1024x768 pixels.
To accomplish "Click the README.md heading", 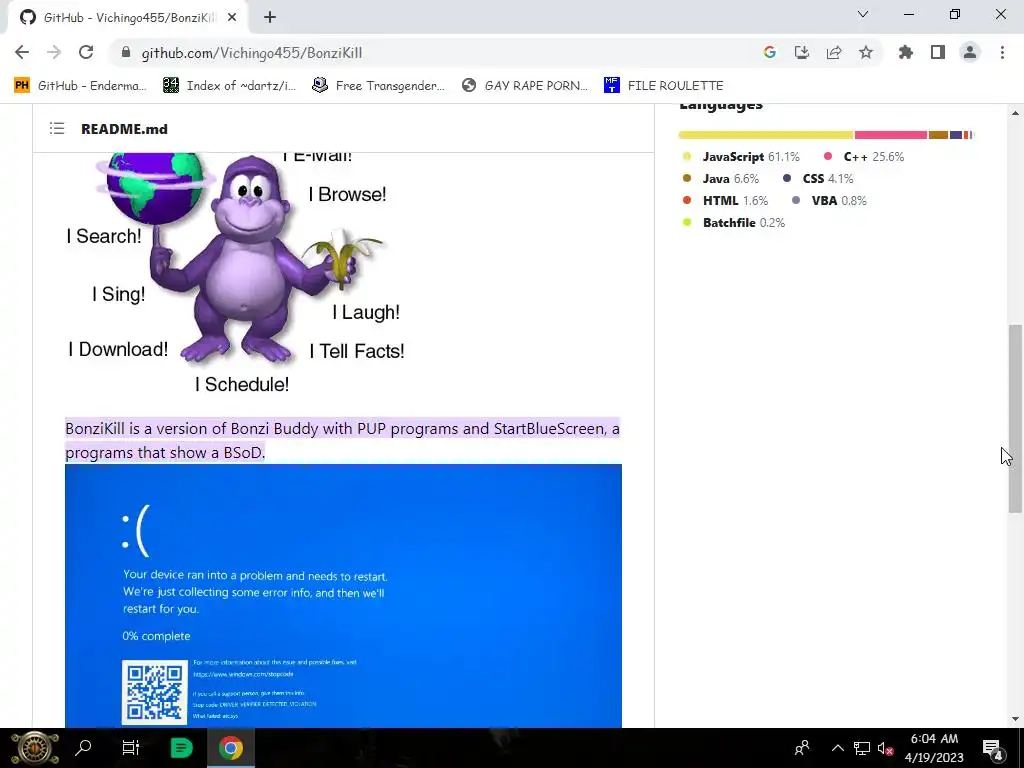I will (124, 129).
